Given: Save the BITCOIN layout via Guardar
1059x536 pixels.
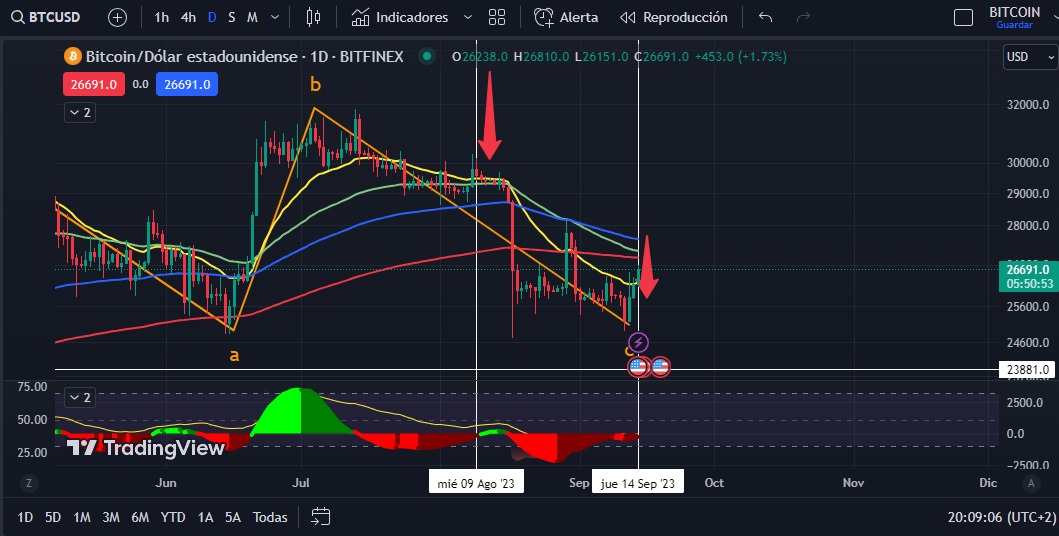Looking at the screenshot, I should (x=1014, y=25).
